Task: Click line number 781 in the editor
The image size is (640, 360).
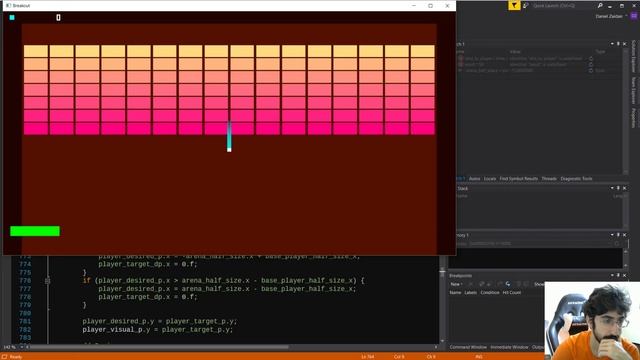Action: click(25, 322)
